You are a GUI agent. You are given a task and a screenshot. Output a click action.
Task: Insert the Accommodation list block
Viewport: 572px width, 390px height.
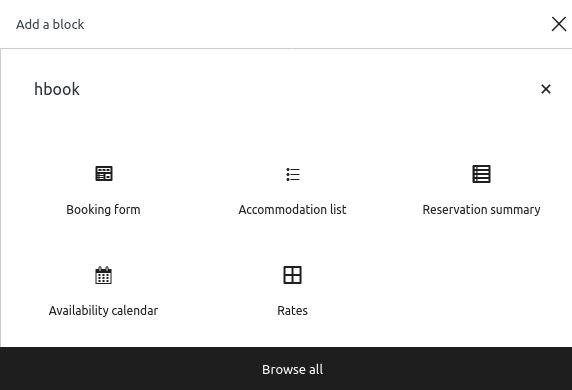[x=292, y=190]
